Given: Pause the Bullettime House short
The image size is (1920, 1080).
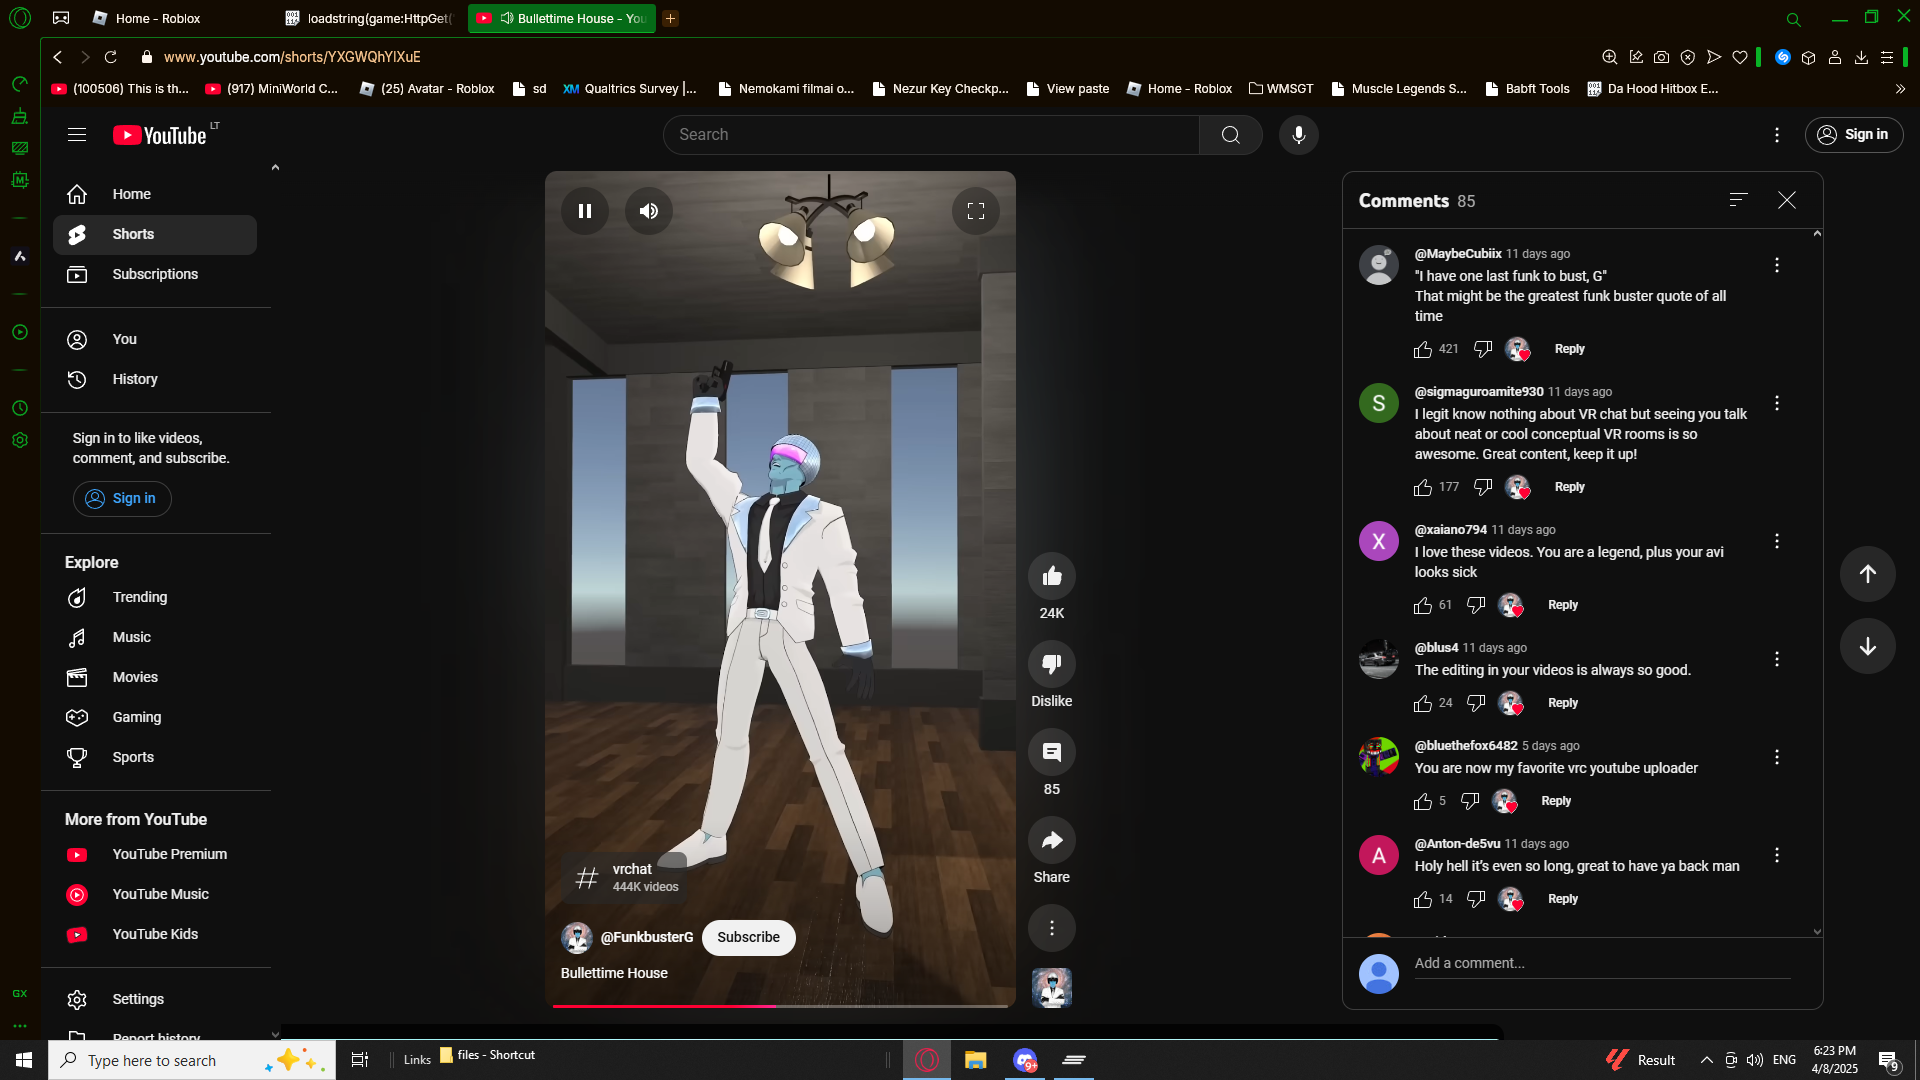Looking at the screenshot, I should tap(585, 211).
